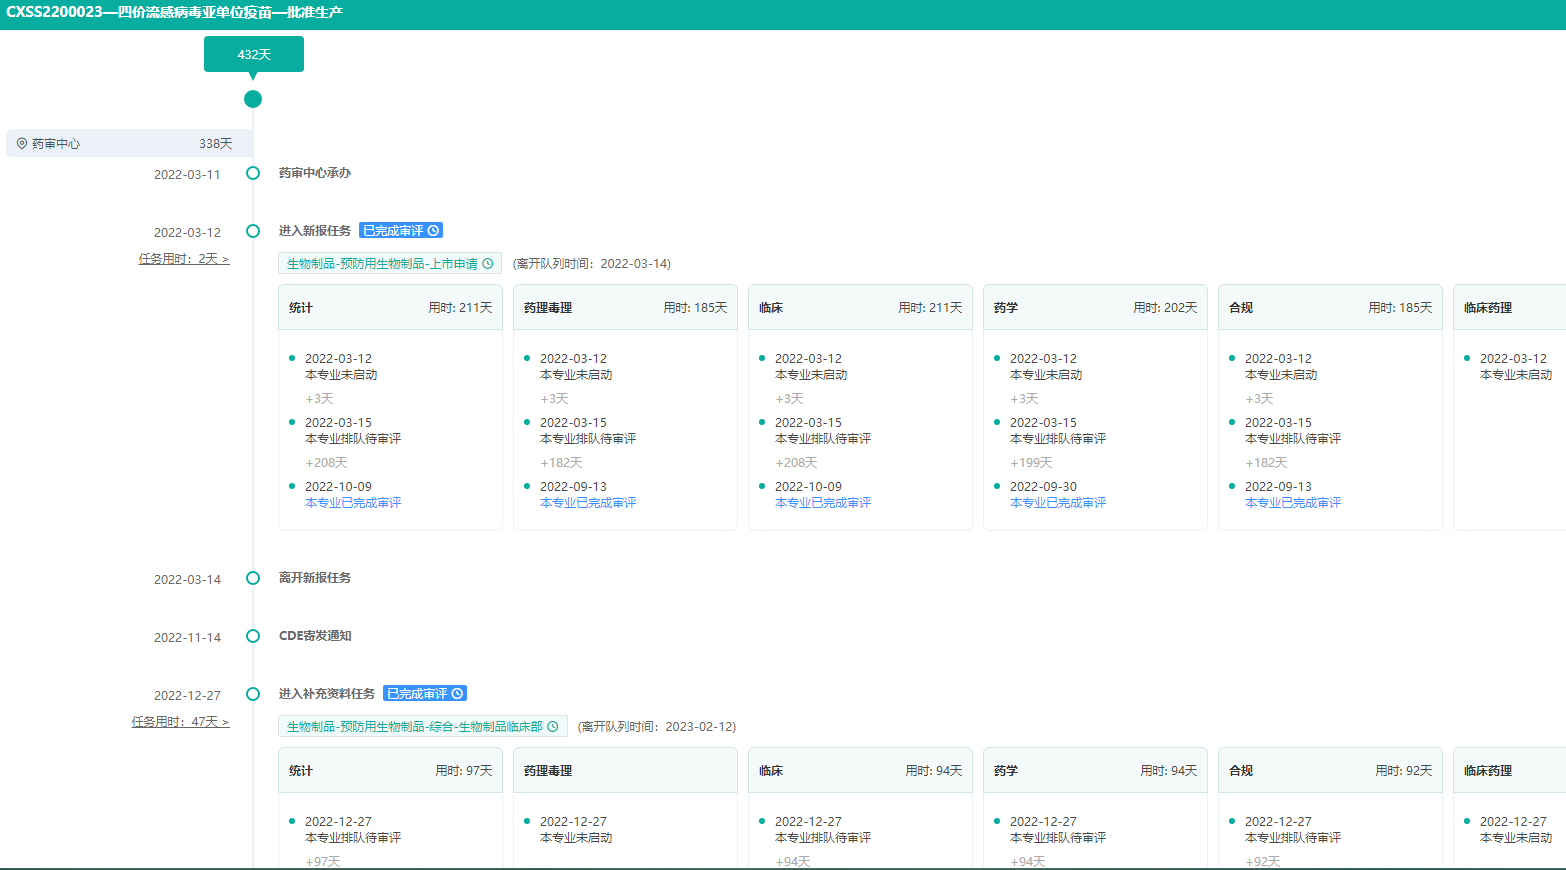Image resolution: width=1566 pixels, height=870 pixels.
Task: Select the 药理毒理 card header with 用时 185天
Action: coord(625,308)
